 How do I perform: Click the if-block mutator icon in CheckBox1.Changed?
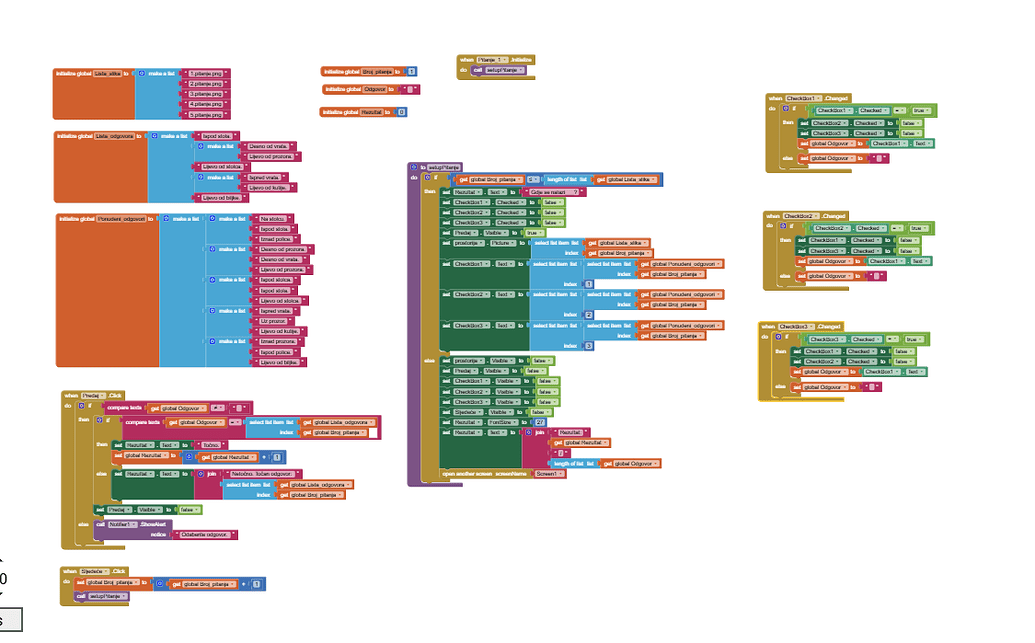coord(785,108)
